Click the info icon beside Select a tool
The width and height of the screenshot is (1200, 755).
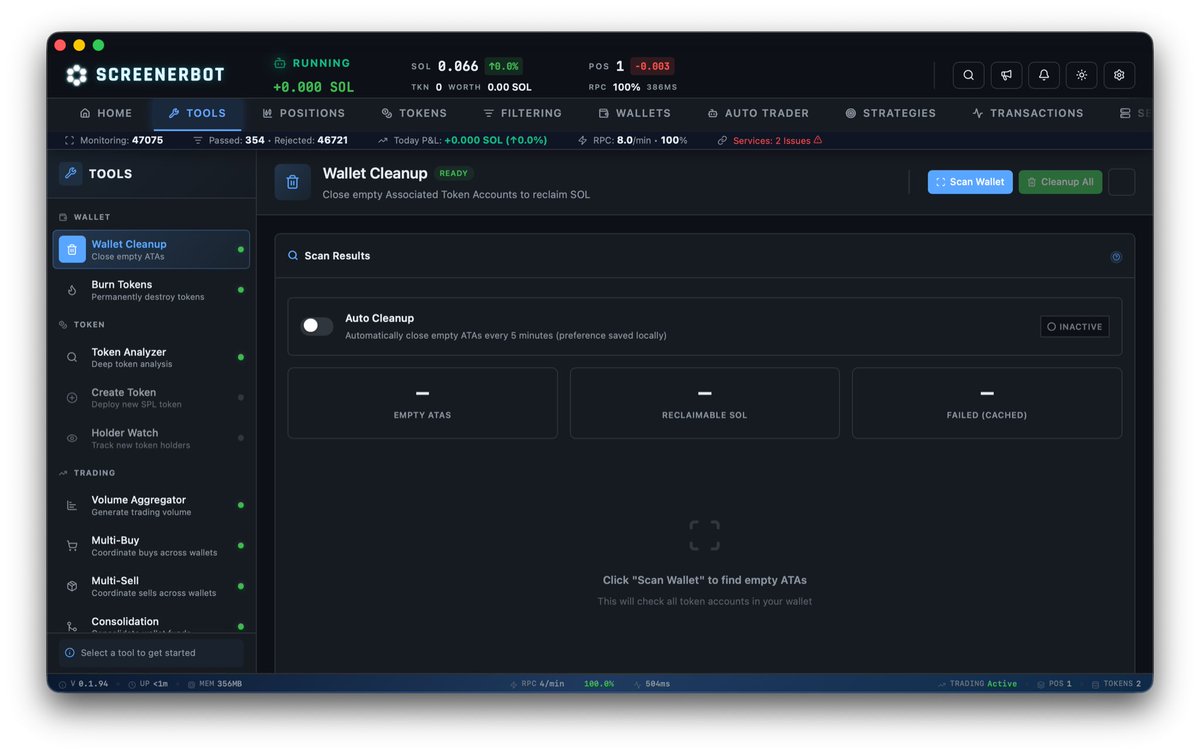(x=70, y=653)
